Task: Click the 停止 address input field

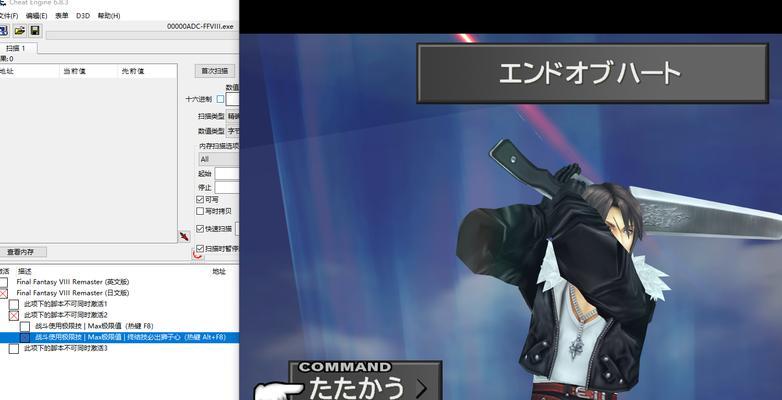Action: [x=227, y=188]
